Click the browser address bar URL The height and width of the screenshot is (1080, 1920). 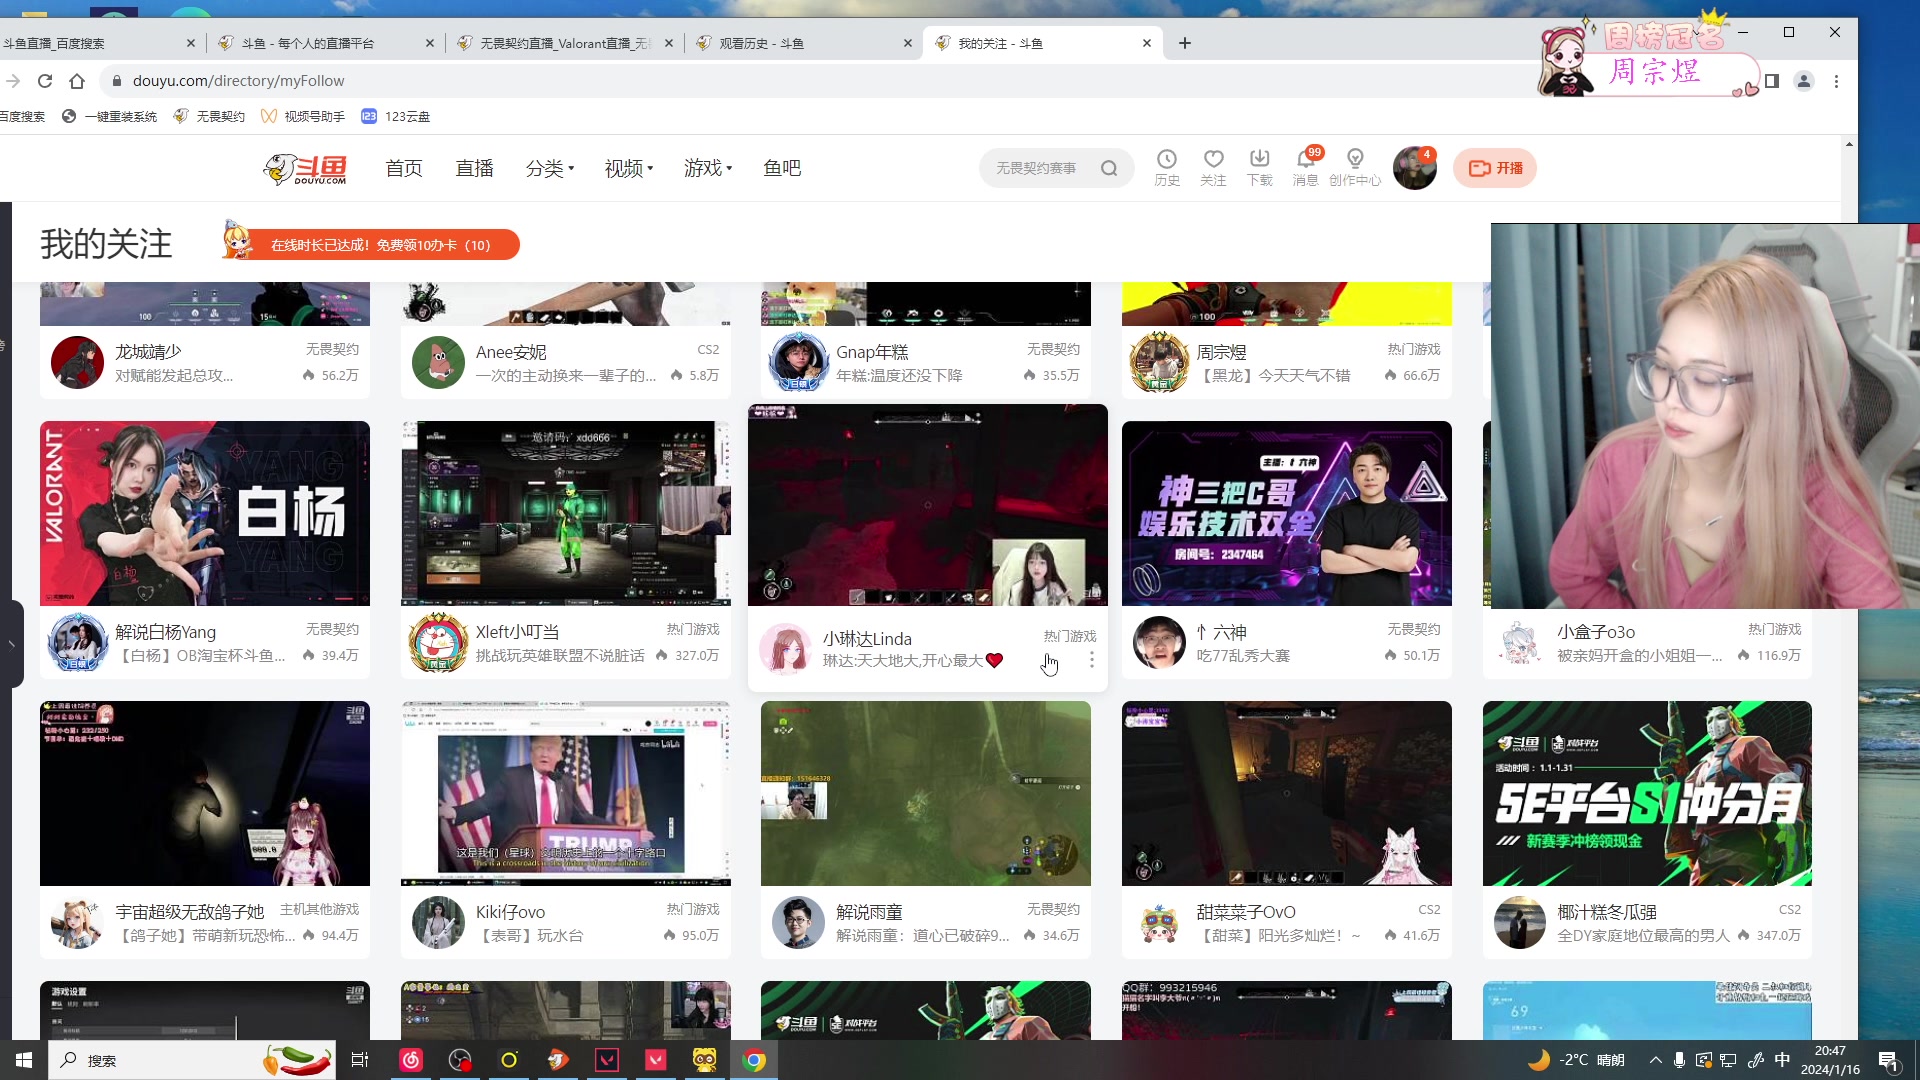pyautogui.click(x=238, y=81)
